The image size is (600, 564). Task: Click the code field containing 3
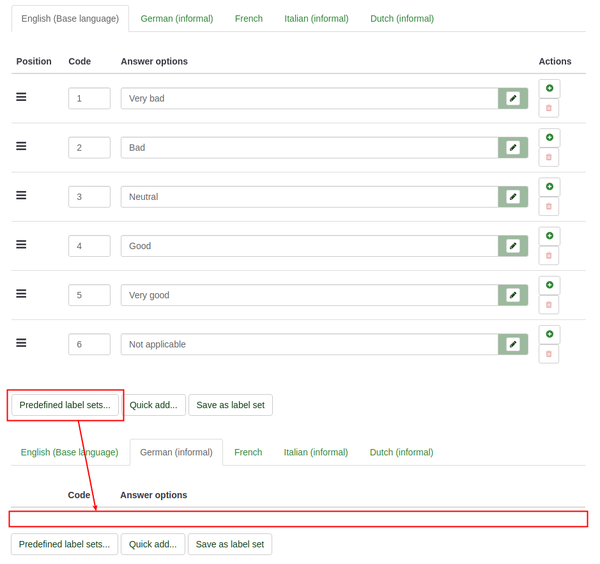click(x=89, y=197)
